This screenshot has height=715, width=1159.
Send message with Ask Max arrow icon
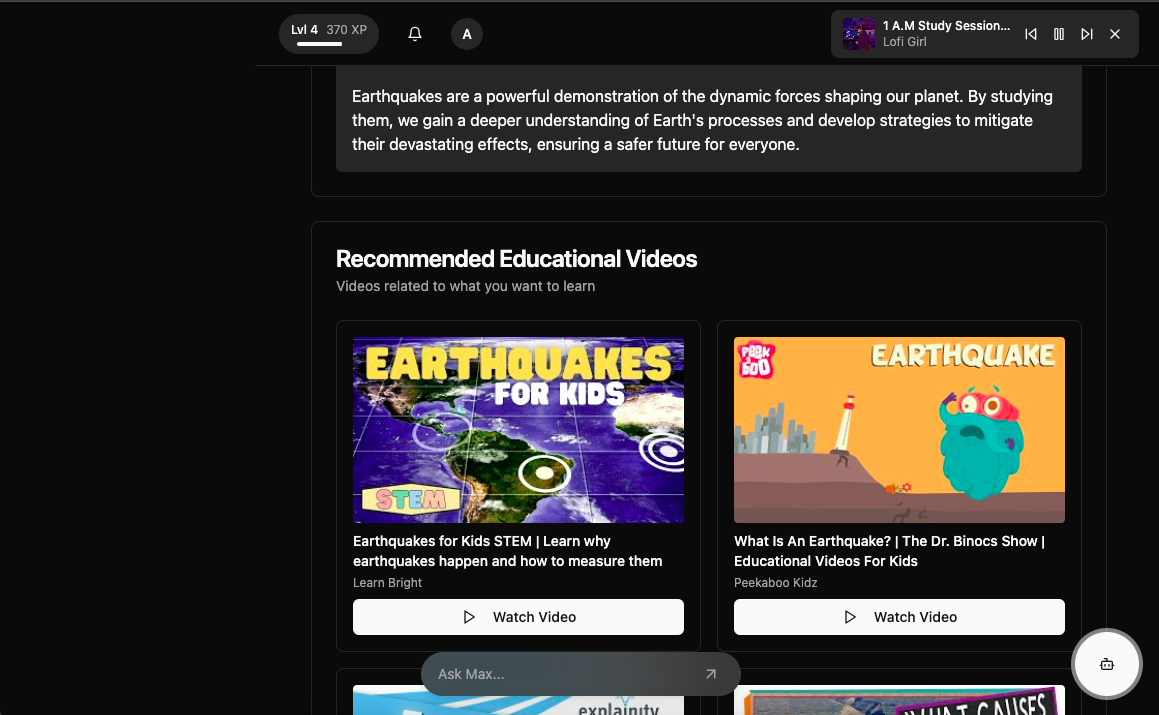coord(710,674)
